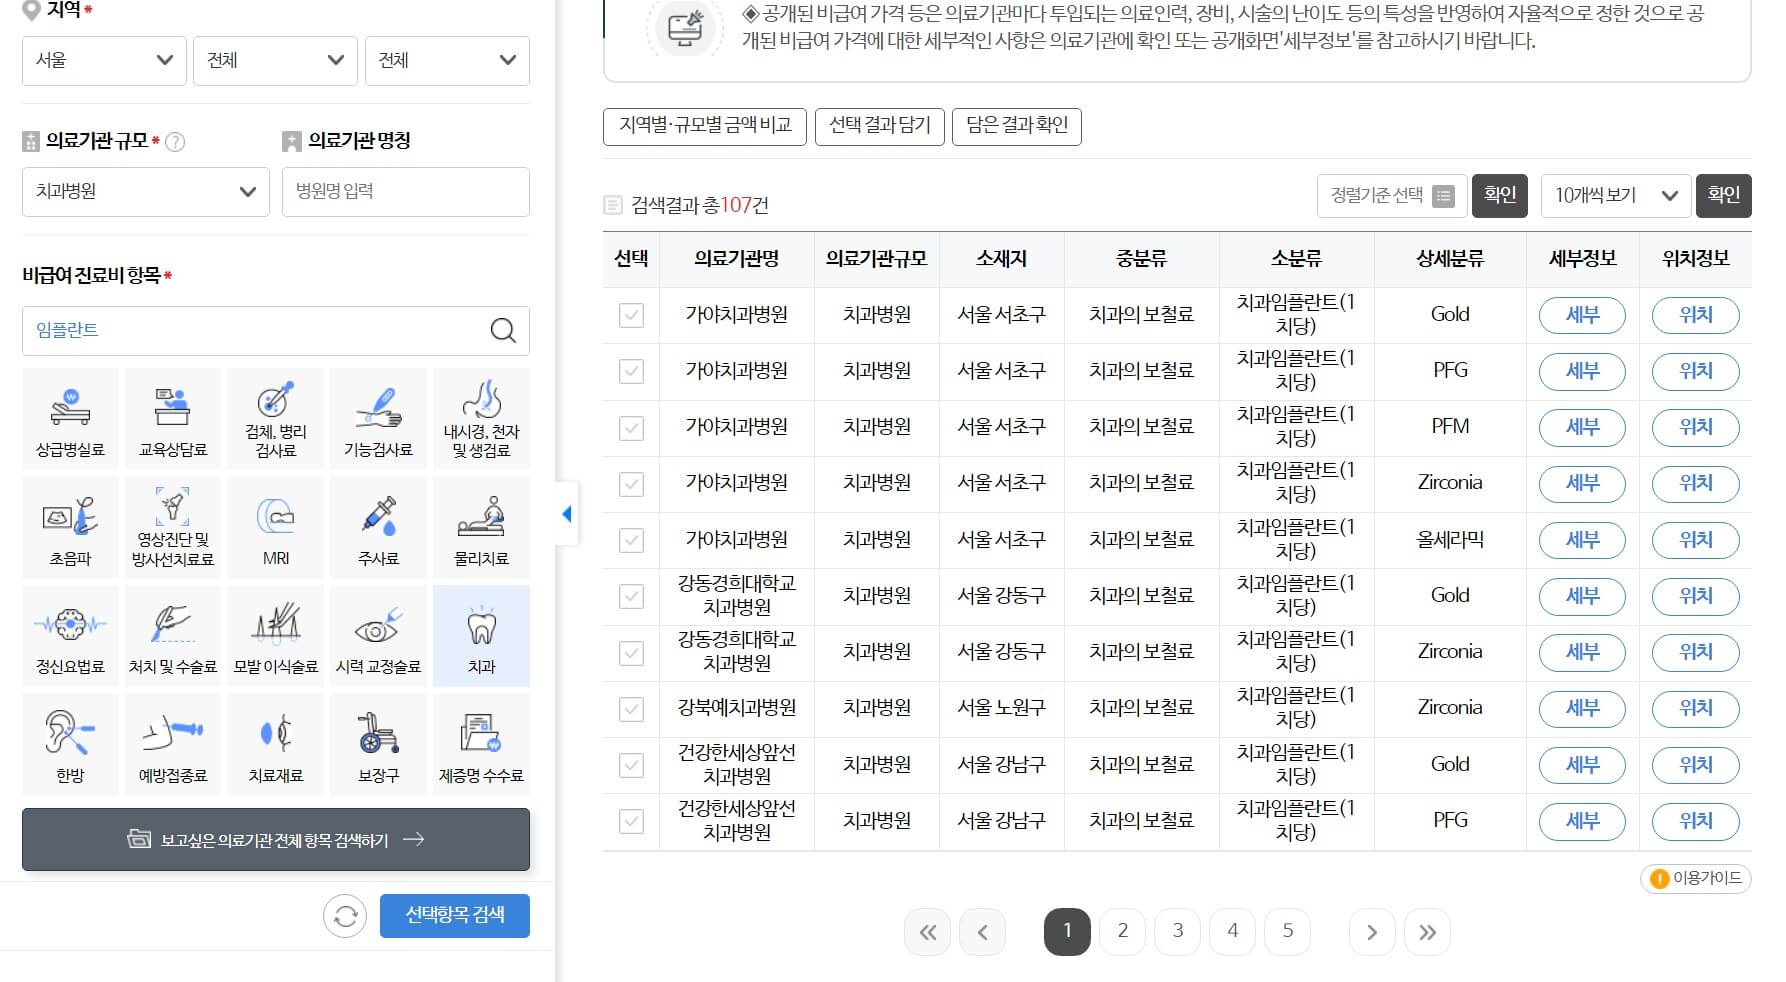Click the 선택 결과 담기 button
This screenshot has height=982, width=1786.
tap(880, 126)
